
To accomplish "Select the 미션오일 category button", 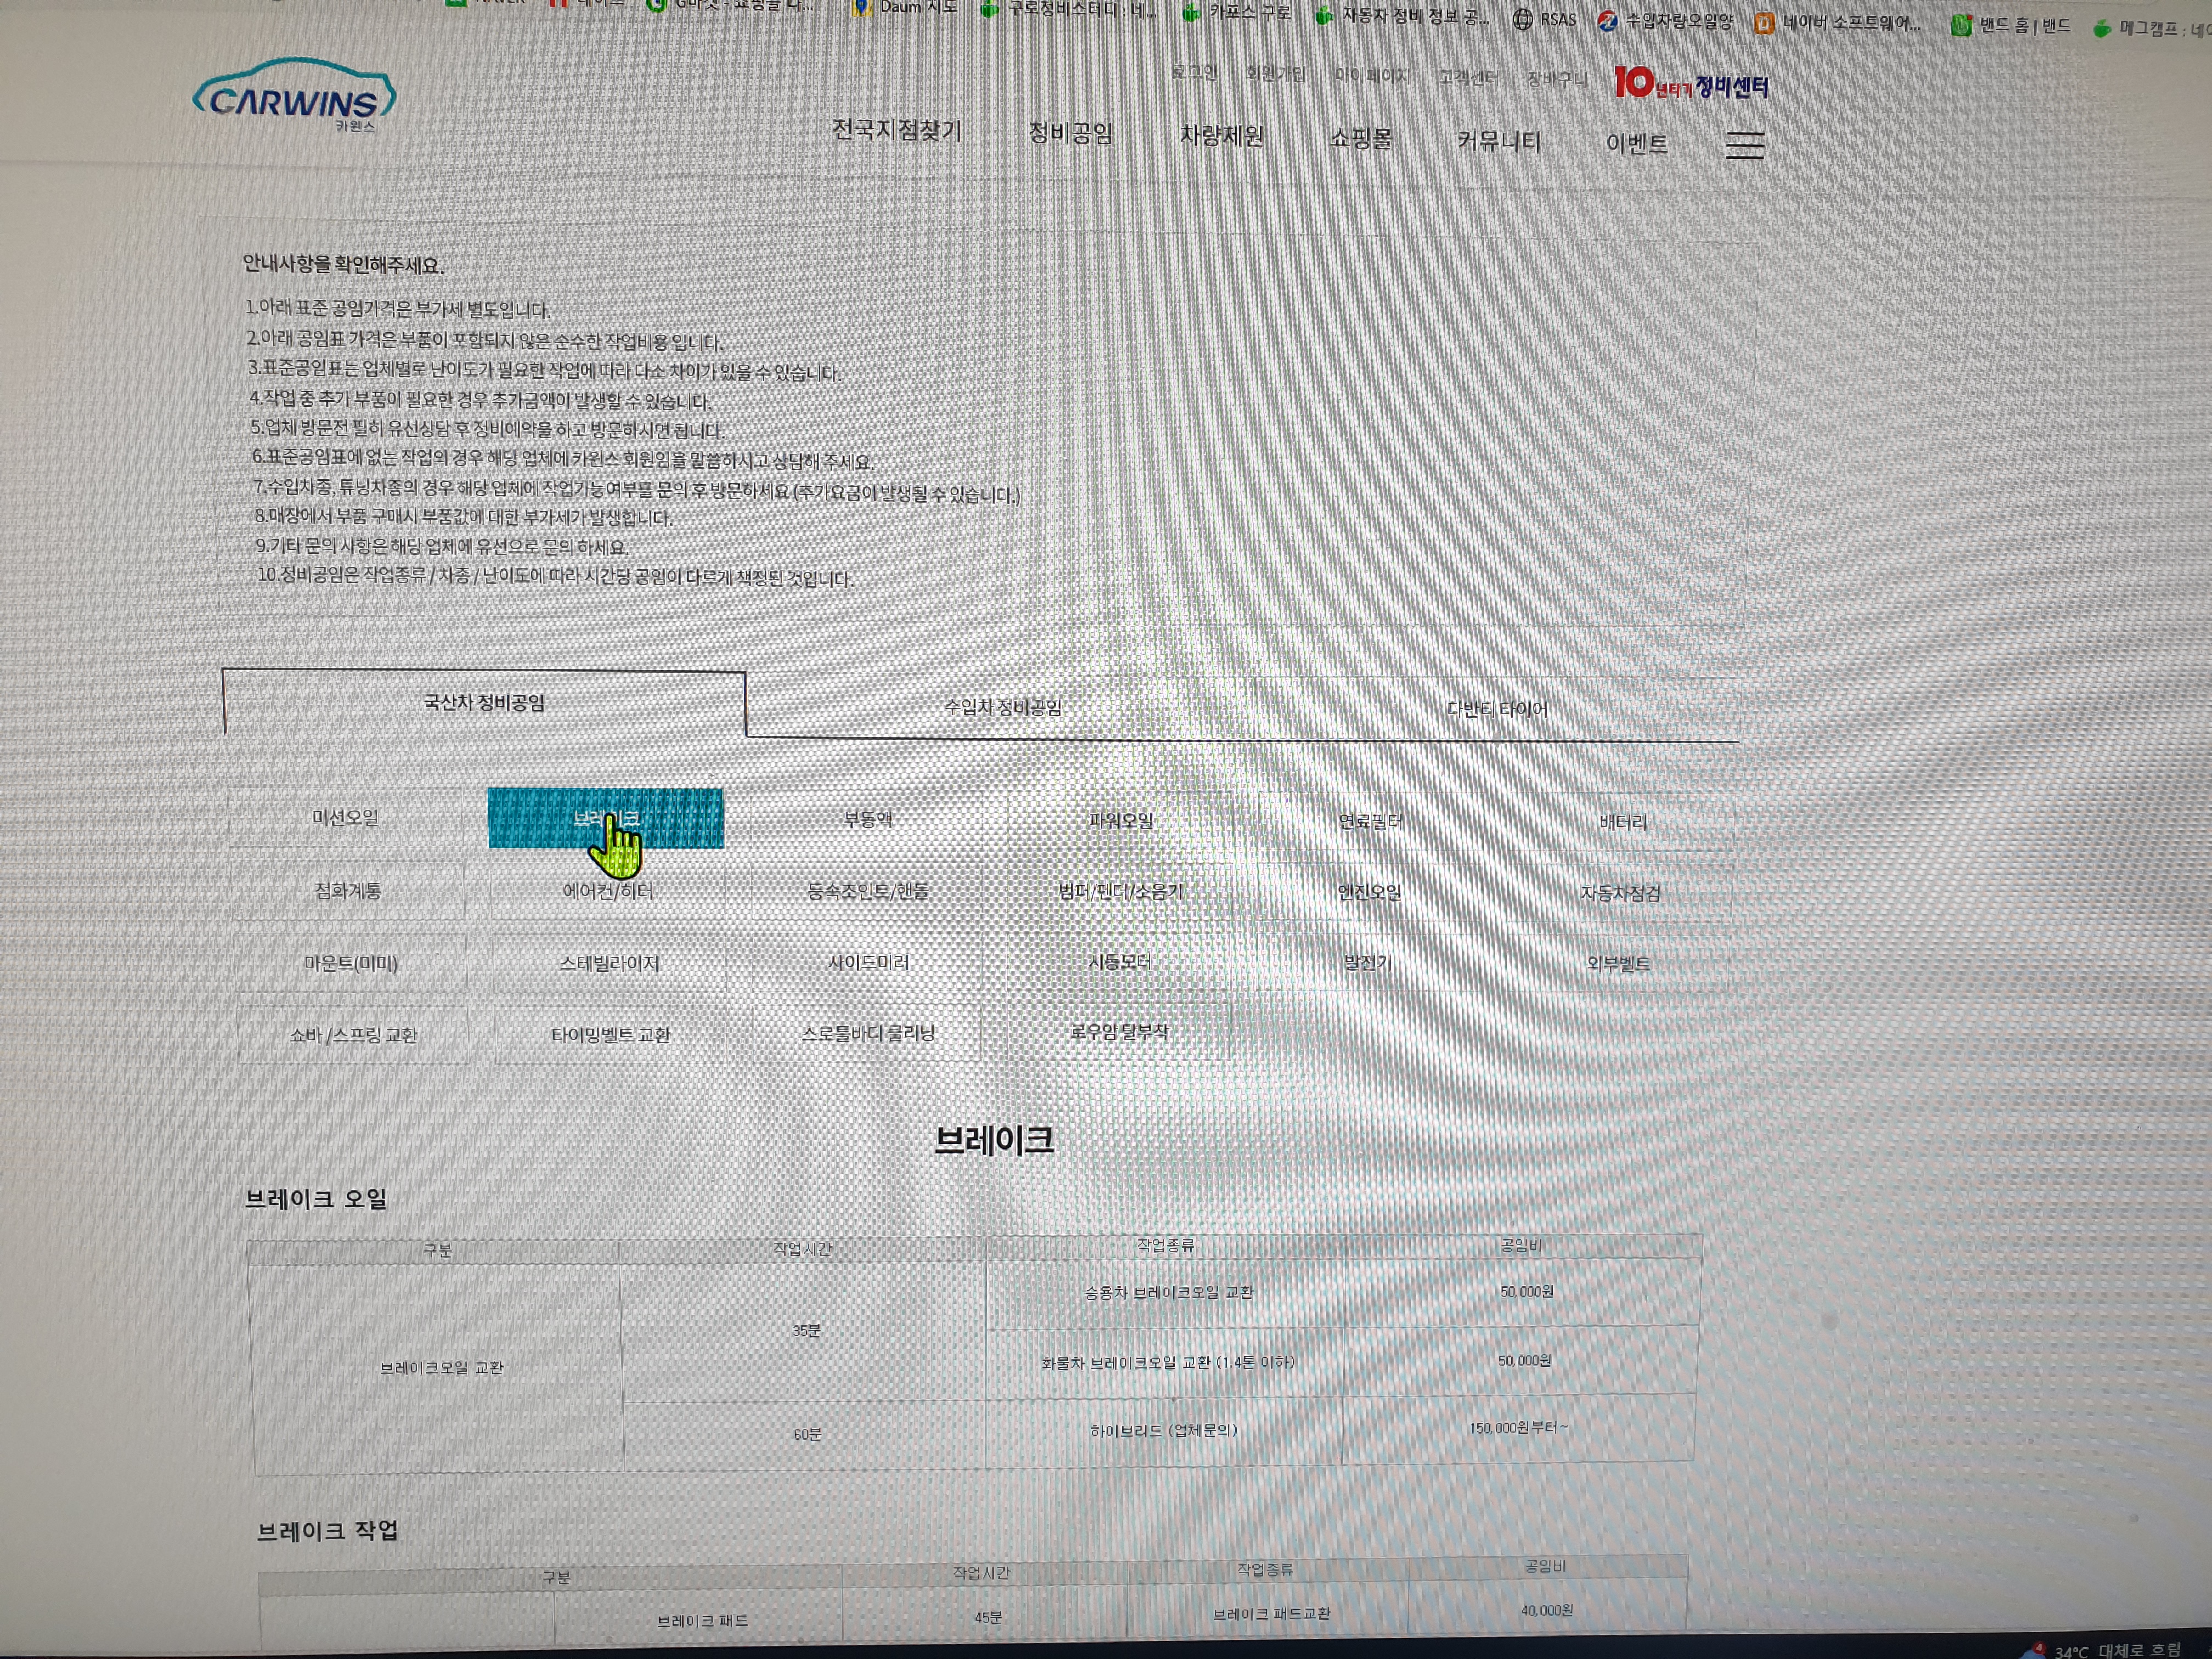I will pyautogui.click(x=345, y=818).
